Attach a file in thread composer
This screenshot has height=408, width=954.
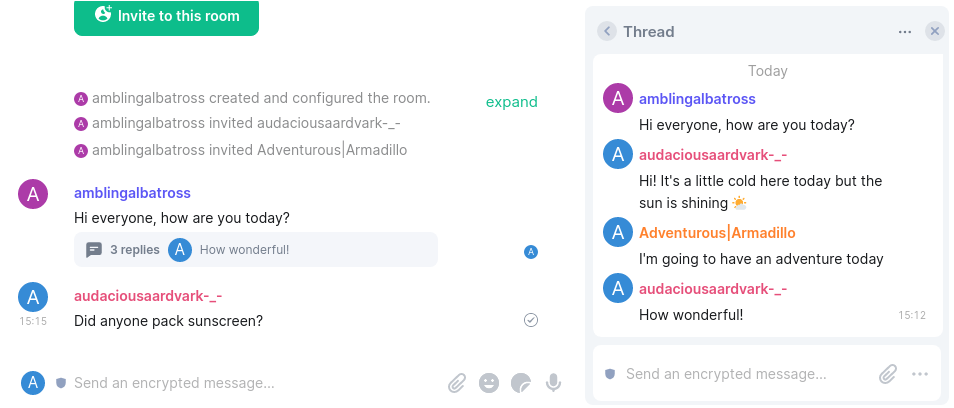click(x=888, y=374)
